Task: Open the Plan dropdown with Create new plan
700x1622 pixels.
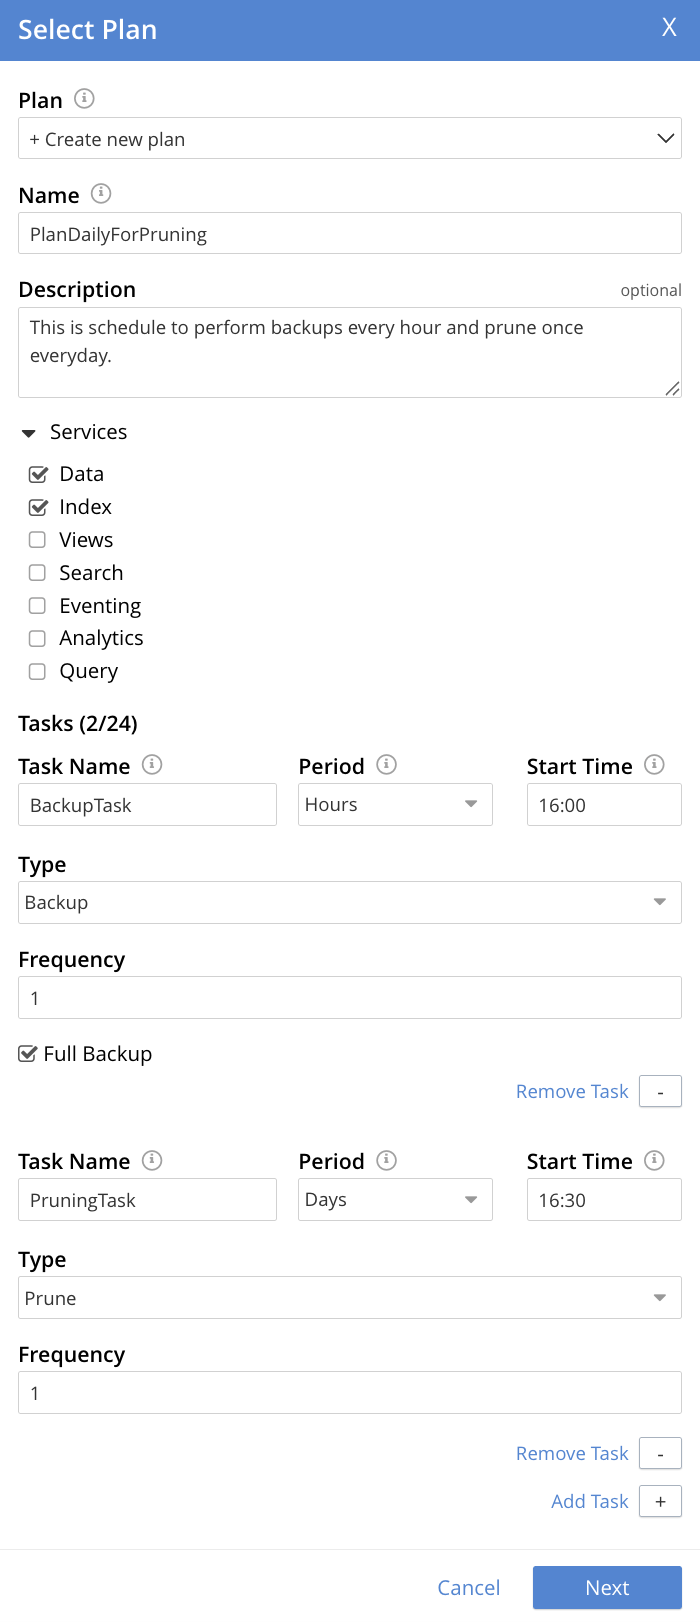Action: [349, 139]
